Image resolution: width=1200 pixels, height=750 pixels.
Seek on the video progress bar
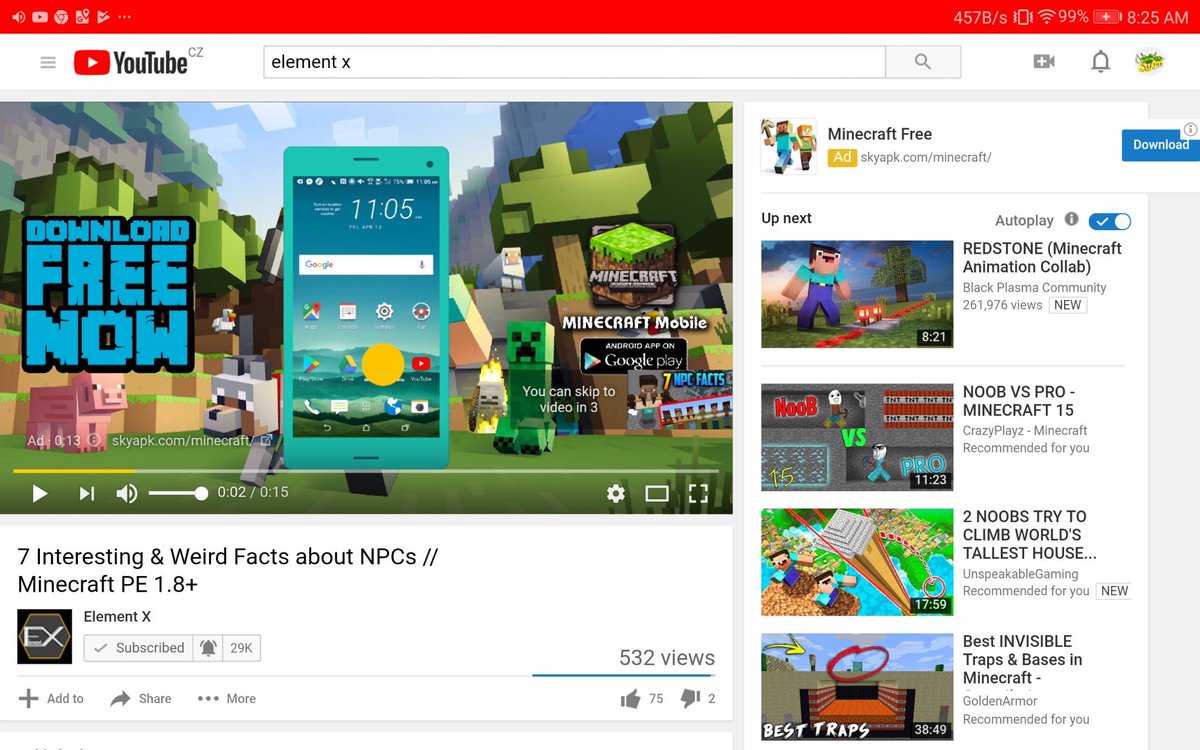366,470
